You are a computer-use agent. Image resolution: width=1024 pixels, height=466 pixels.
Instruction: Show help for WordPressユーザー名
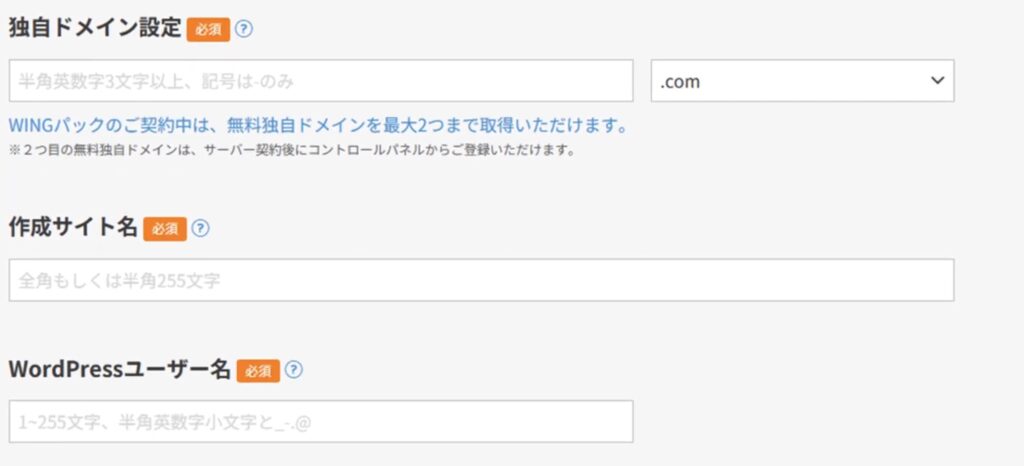(x=293, y=370)
